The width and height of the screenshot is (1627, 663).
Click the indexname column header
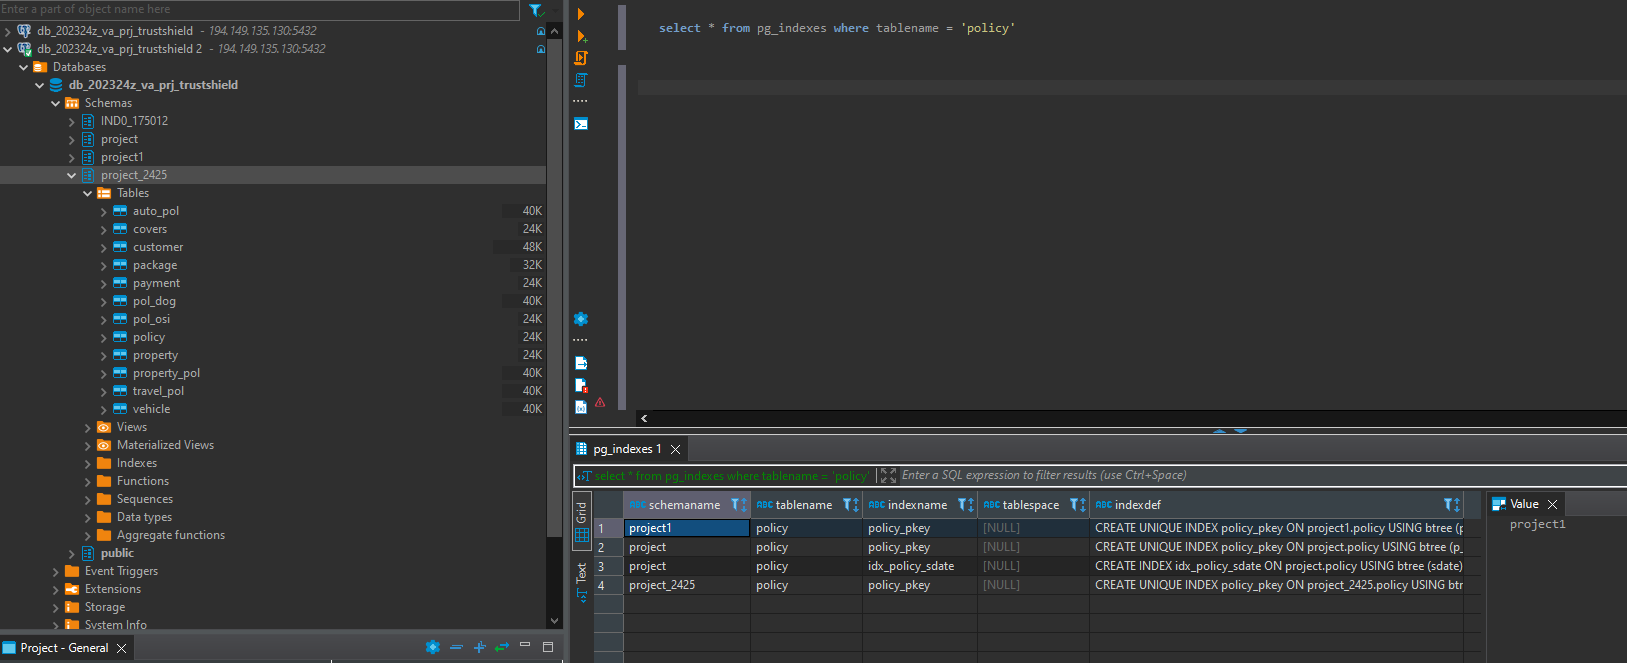916,505
